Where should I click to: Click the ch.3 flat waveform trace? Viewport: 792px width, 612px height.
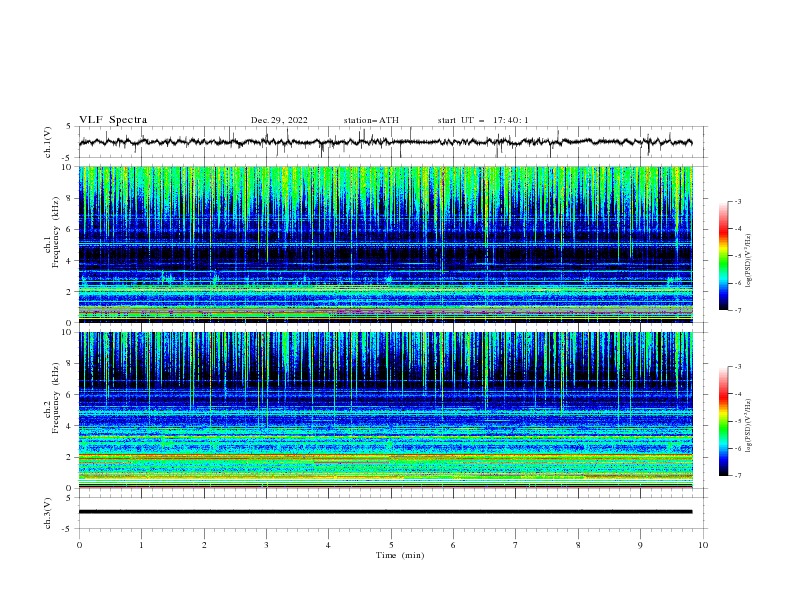385,512
